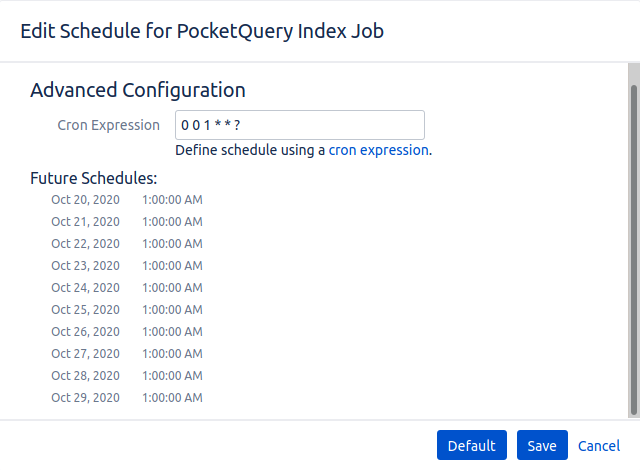
Task: Click the Oct 27, 2020 schedule date
Action: [86, 353]
